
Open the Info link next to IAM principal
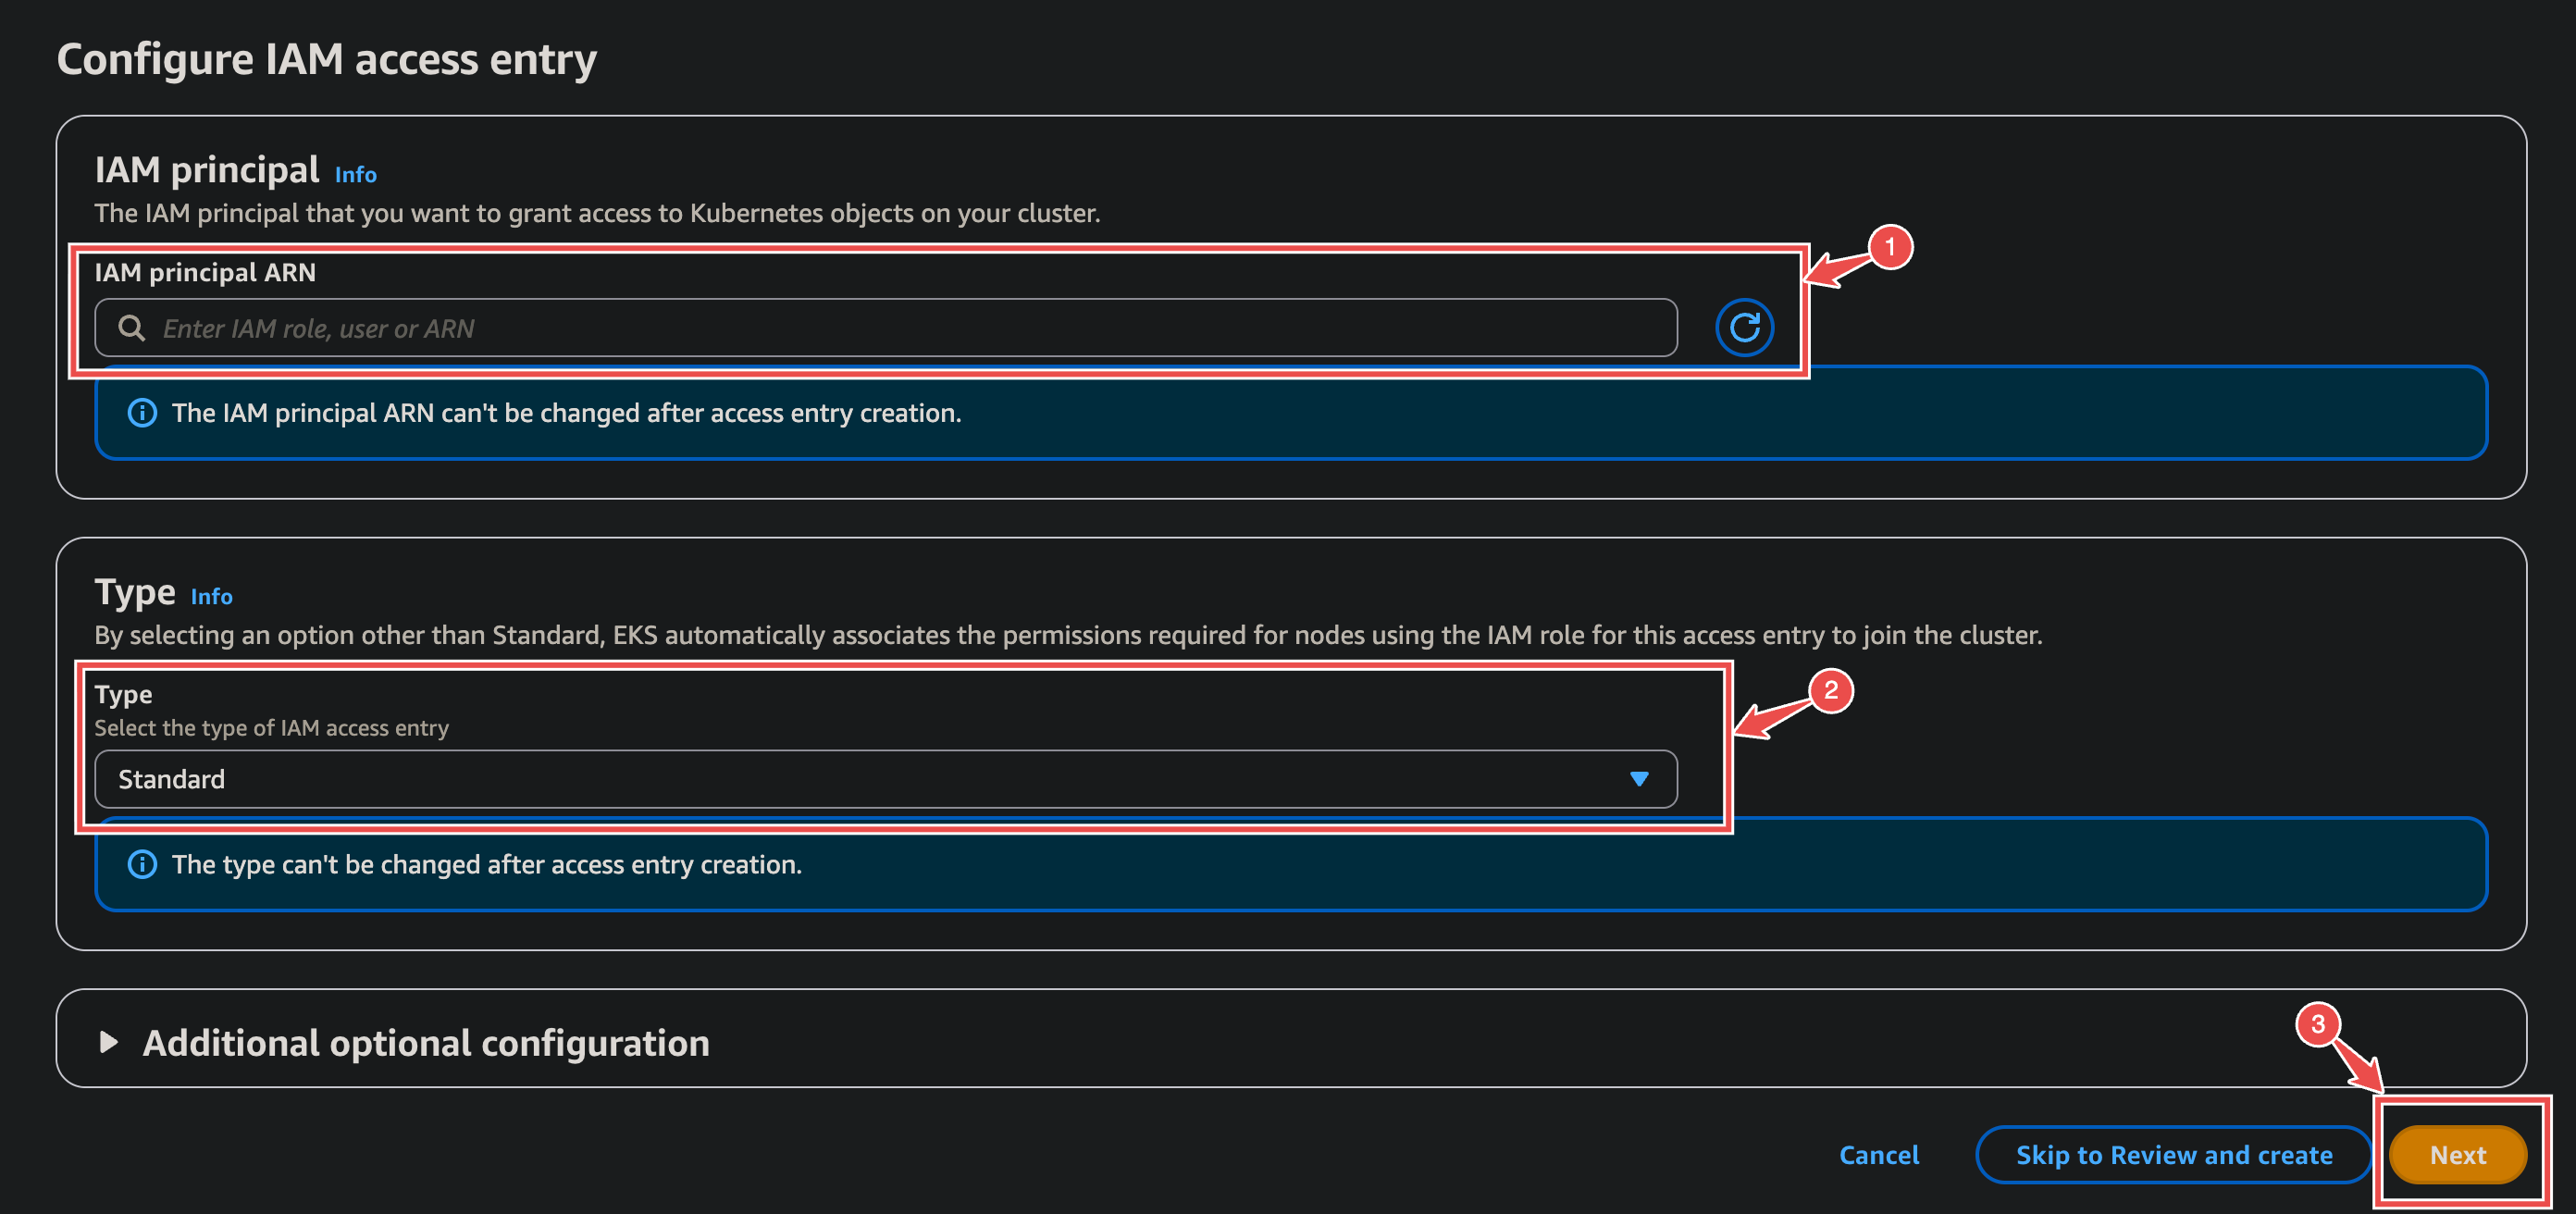(x=355, y=174)
